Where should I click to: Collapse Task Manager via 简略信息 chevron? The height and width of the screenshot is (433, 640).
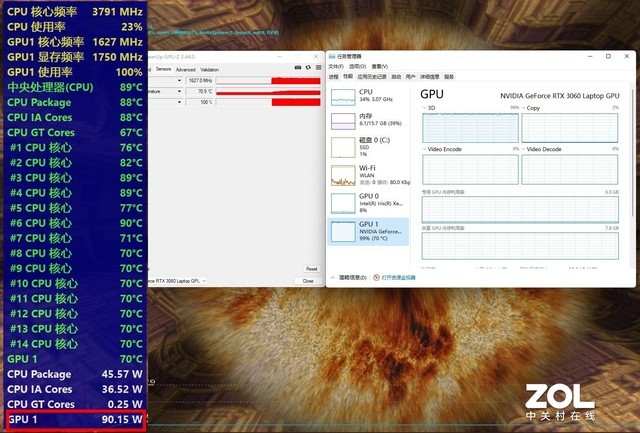click(332, 278)
